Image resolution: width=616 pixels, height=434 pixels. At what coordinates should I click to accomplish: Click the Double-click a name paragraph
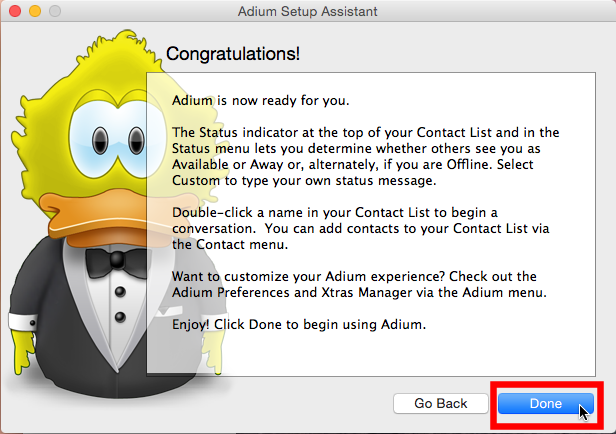click(360, 229)
